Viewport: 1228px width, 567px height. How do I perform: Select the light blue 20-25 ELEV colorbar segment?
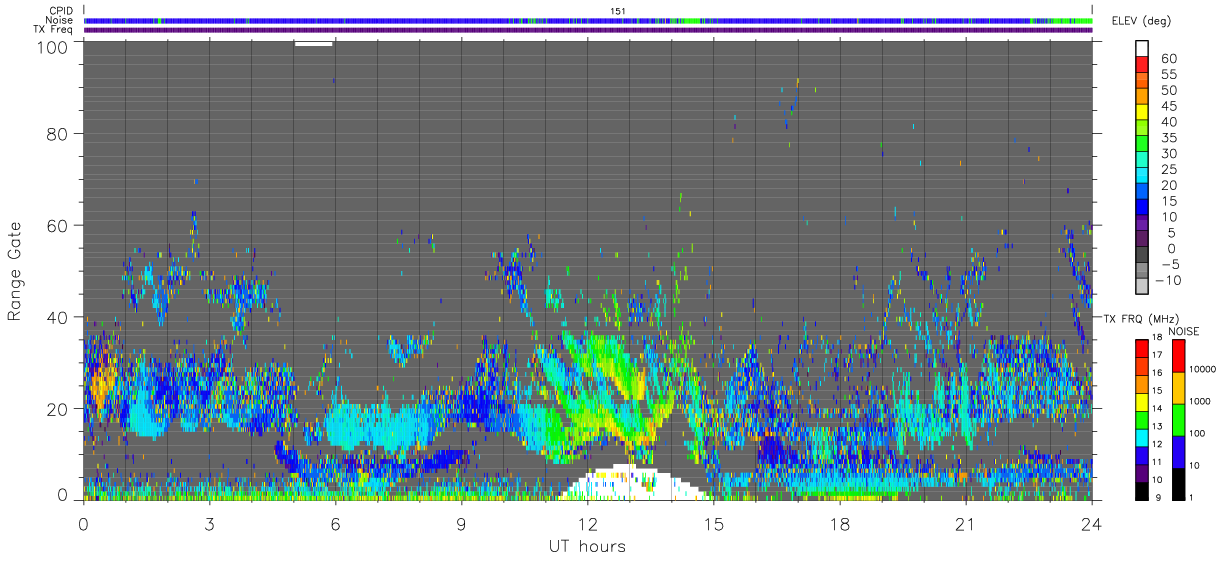[x=1142, y=176]
